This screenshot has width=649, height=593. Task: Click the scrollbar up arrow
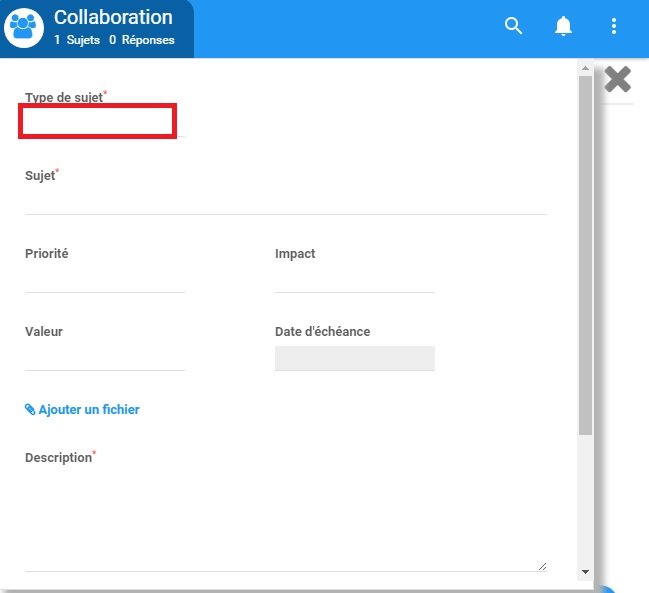point(585,69)
